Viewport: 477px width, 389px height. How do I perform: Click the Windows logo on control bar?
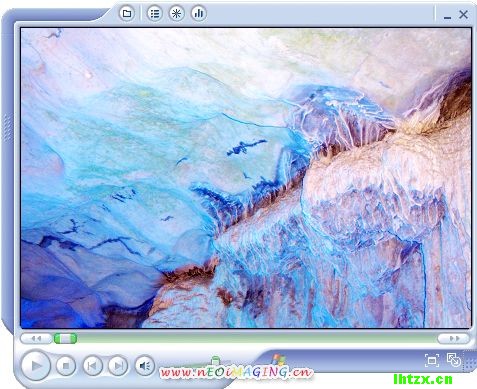point(278,360)
